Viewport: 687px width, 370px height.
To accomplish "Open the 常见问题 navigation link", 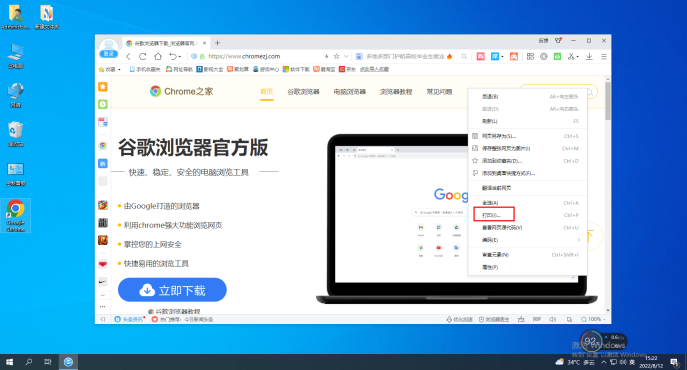I will (439, 92).
